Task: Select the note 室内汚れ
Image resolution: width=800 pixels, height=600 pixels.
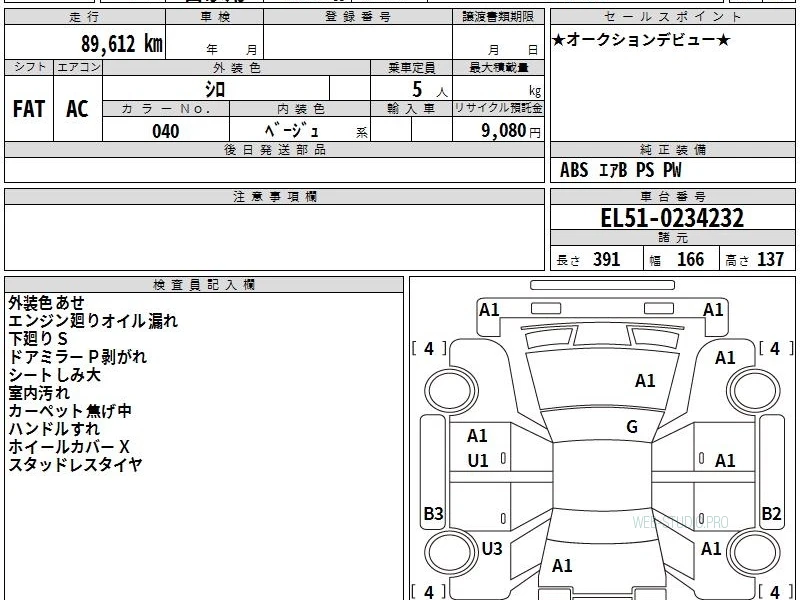Action: coord(39,393)
